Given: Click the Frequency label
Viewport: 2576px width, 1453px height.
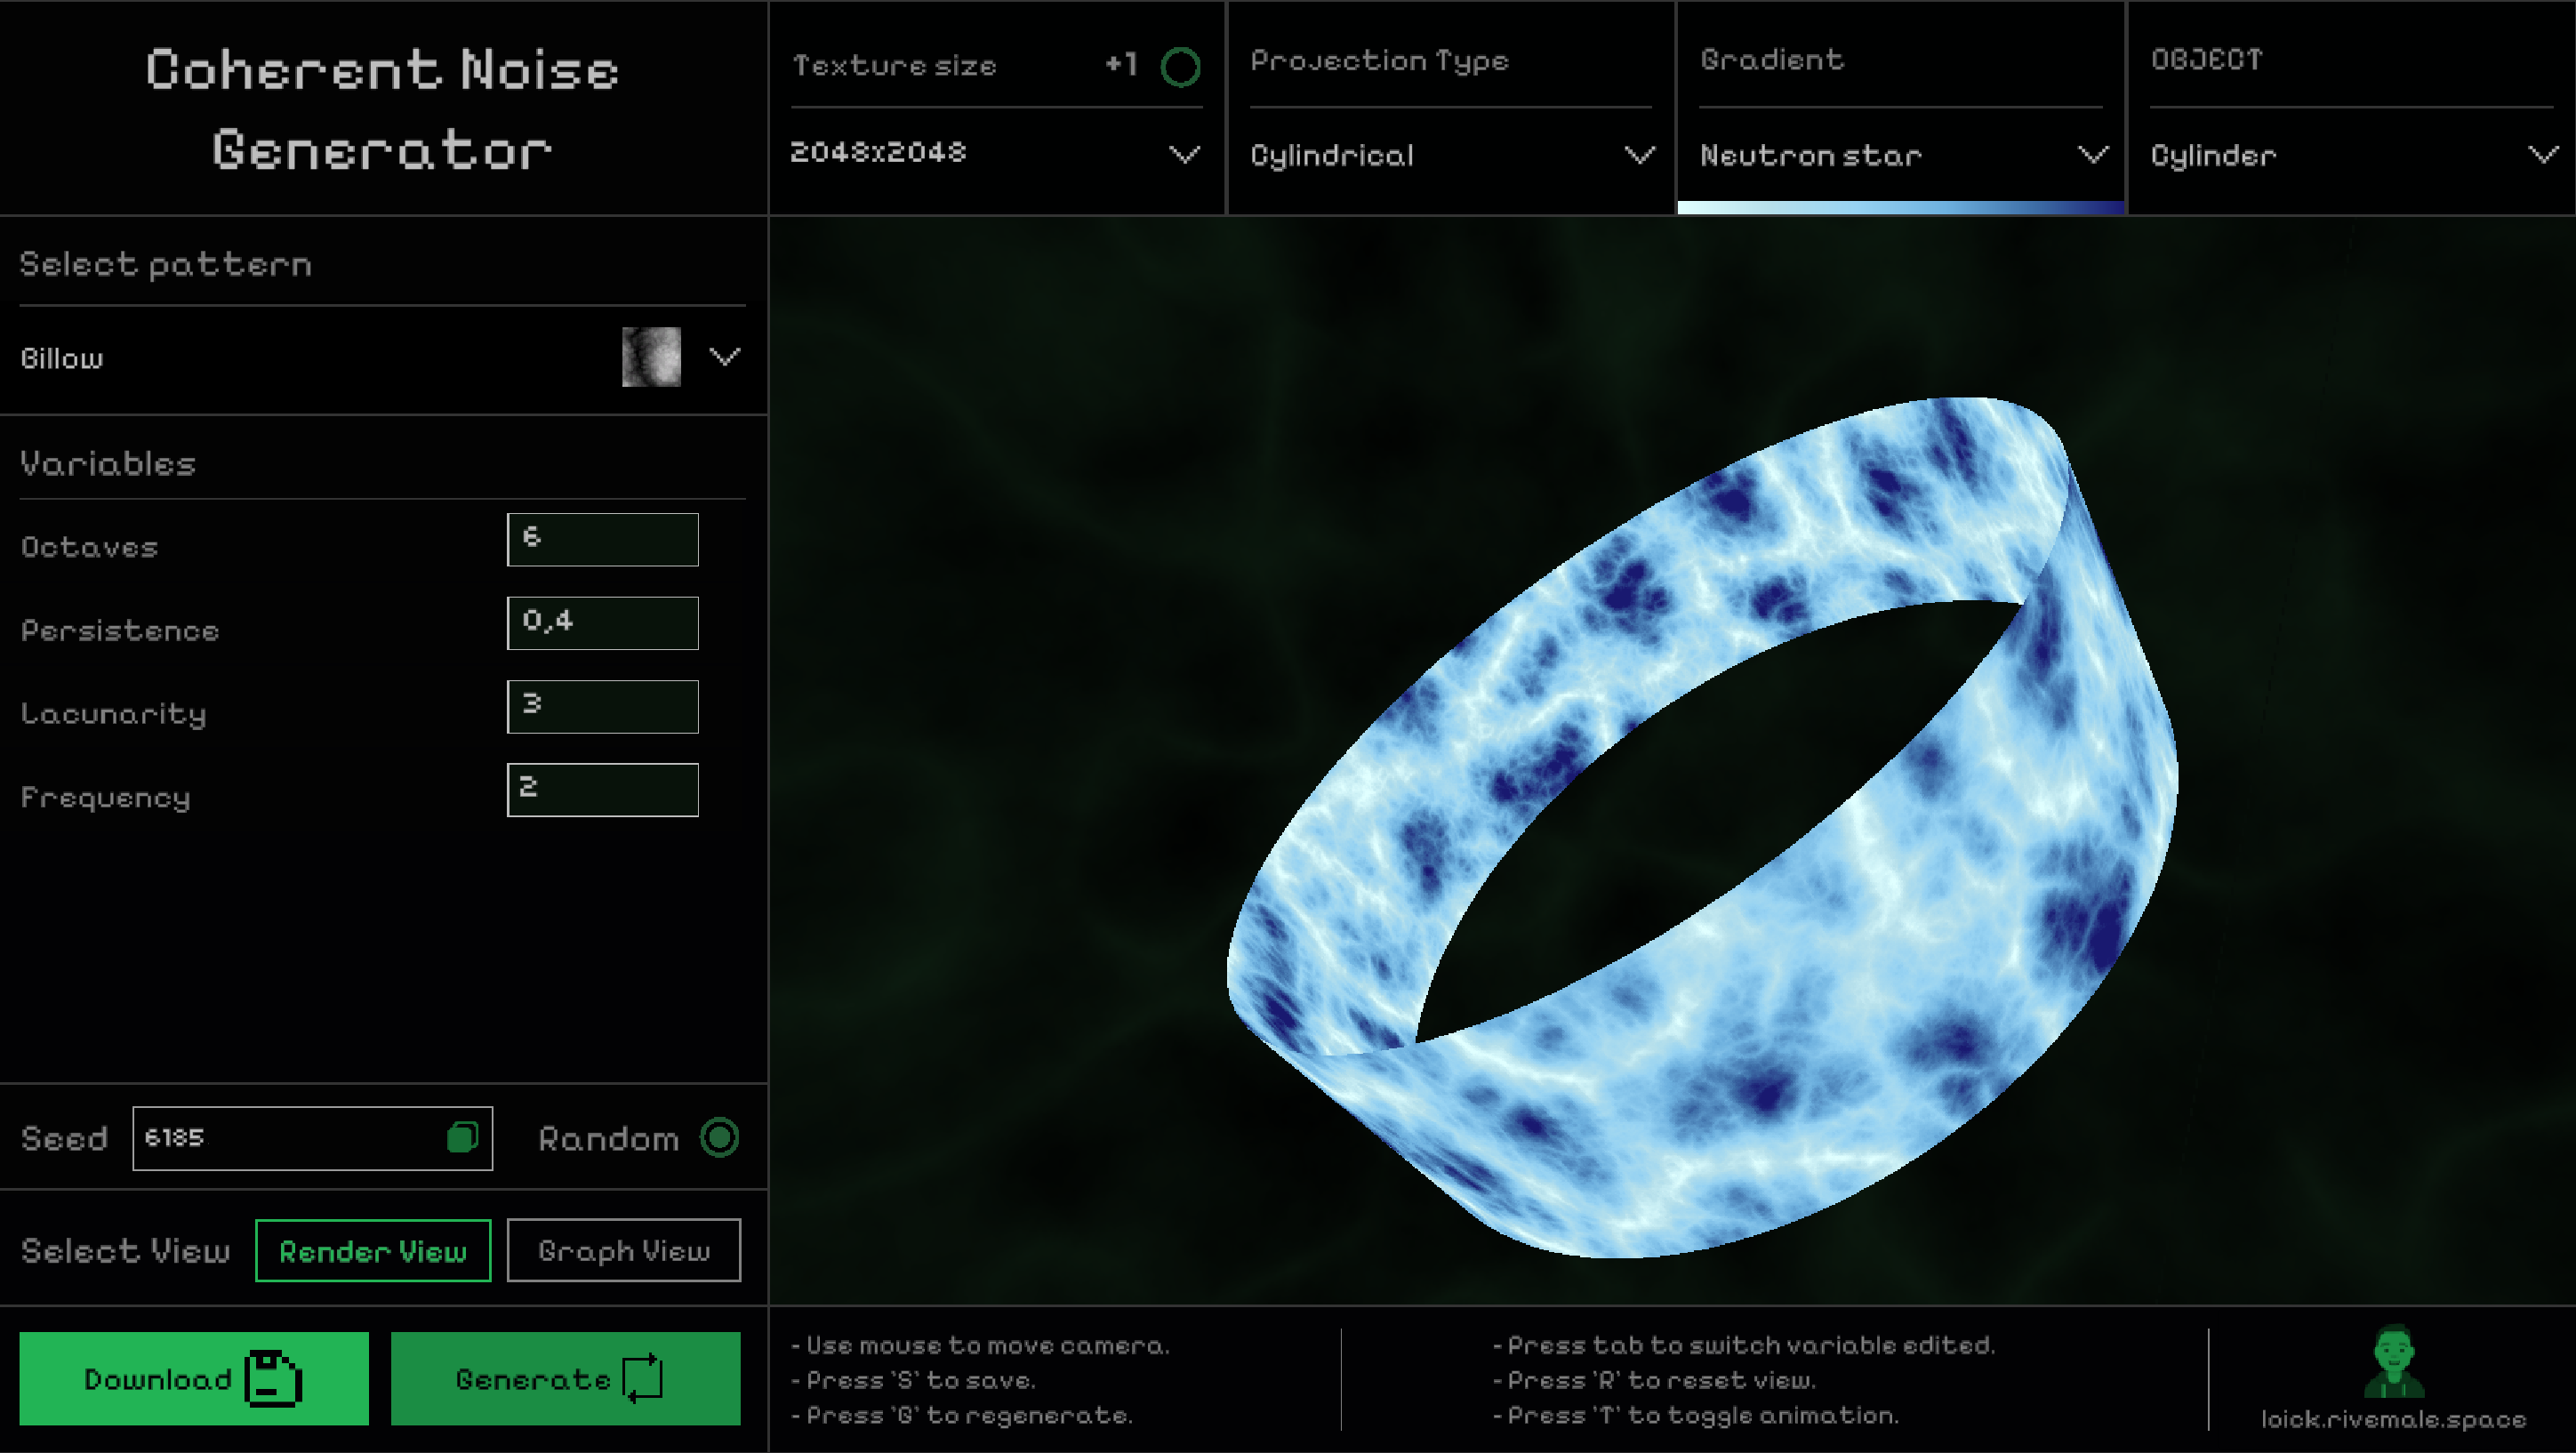Looking at the screenshot, I should [x=106, y=798].
